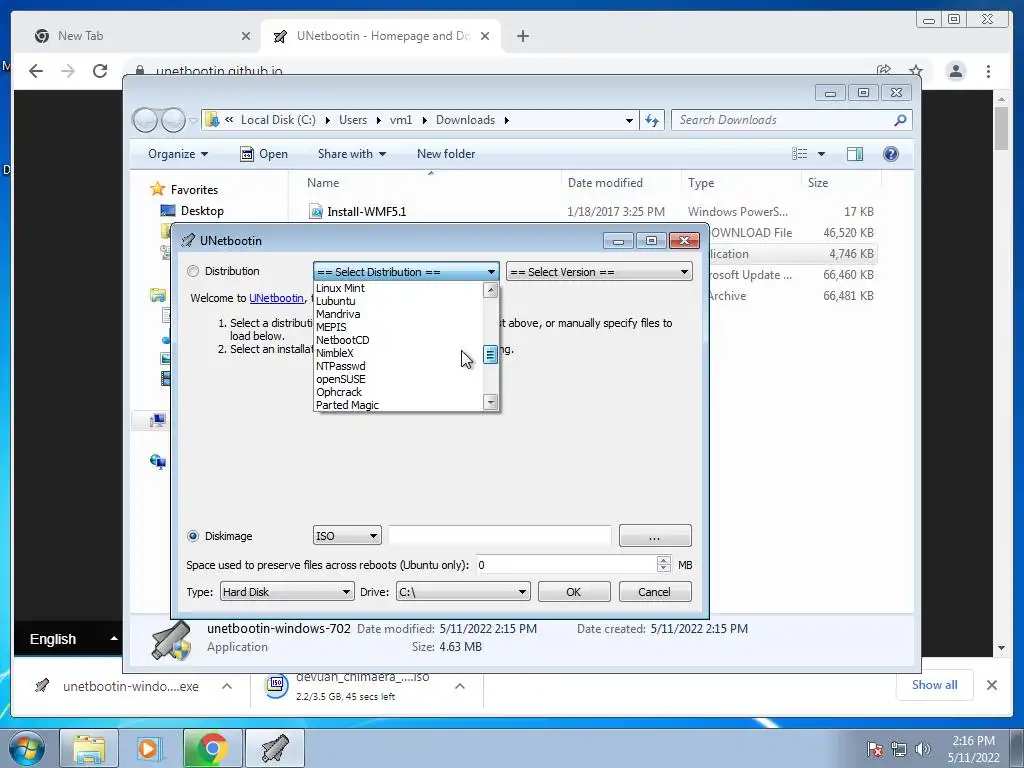The height and width of the screenshot is (768, 1024).
Task: Select Desktop in Favorites
Action: [202, 211]
